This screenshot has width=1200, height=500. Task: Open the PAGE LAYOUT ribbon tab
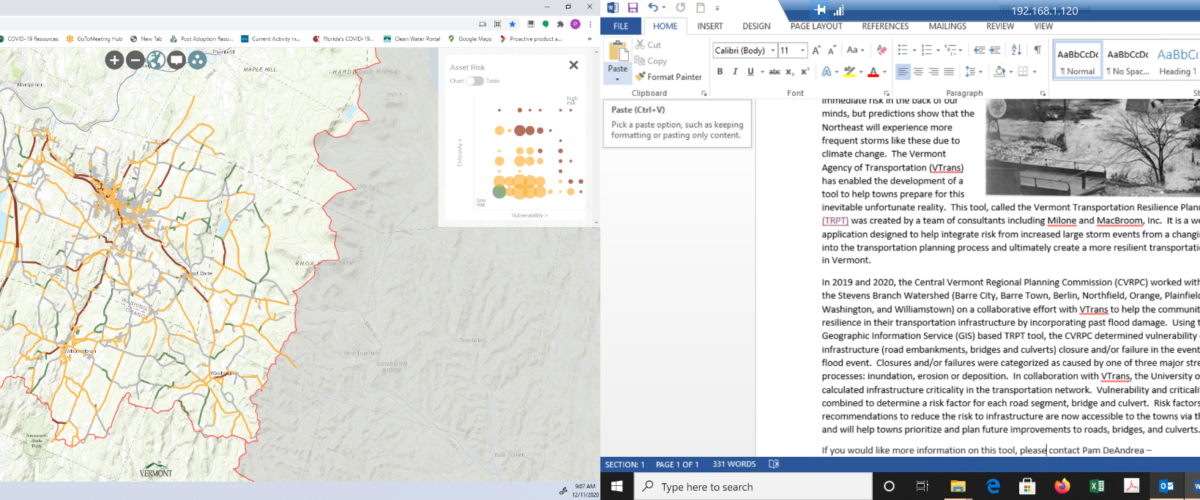(815, 26)
